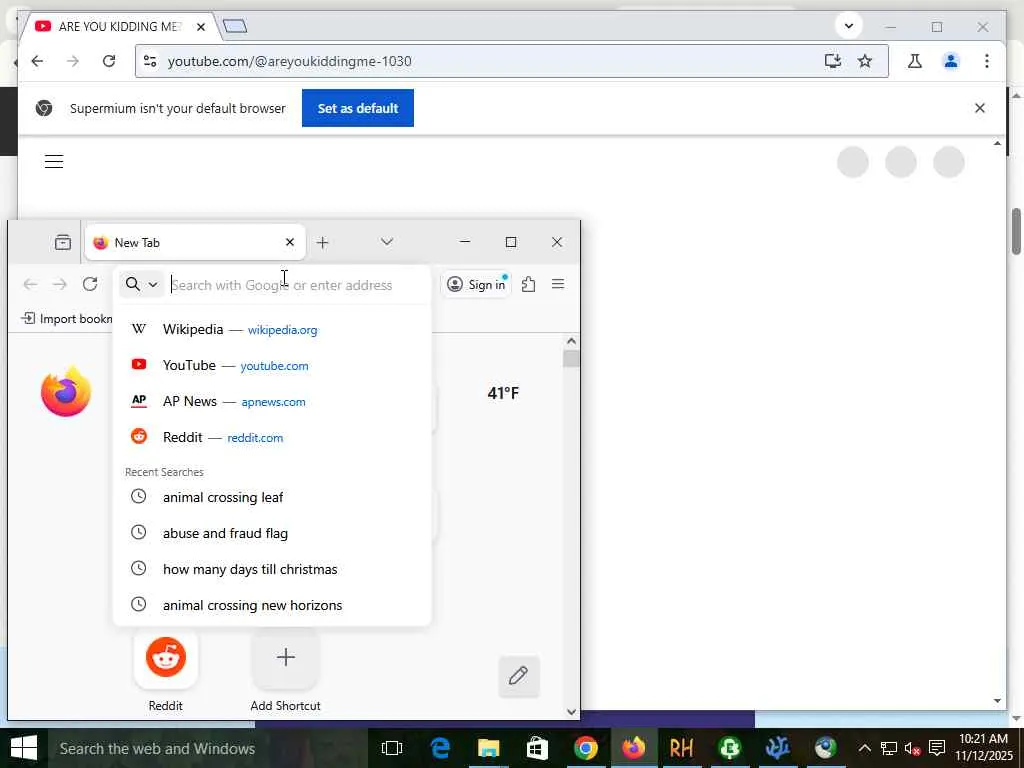Choose the YouTube suggestion
This screenshot has width=1024, height=768.
(x=272, y=365)
